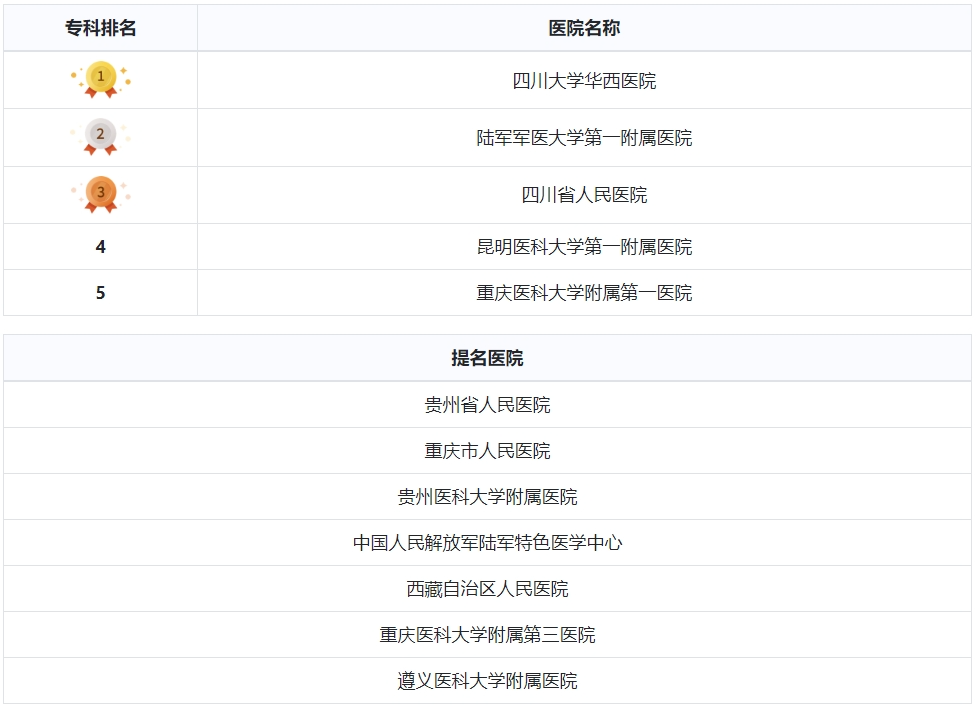Click the 提名医院 section header
The height and width of the screenshot is (707, 976).
tap(487, 358)
